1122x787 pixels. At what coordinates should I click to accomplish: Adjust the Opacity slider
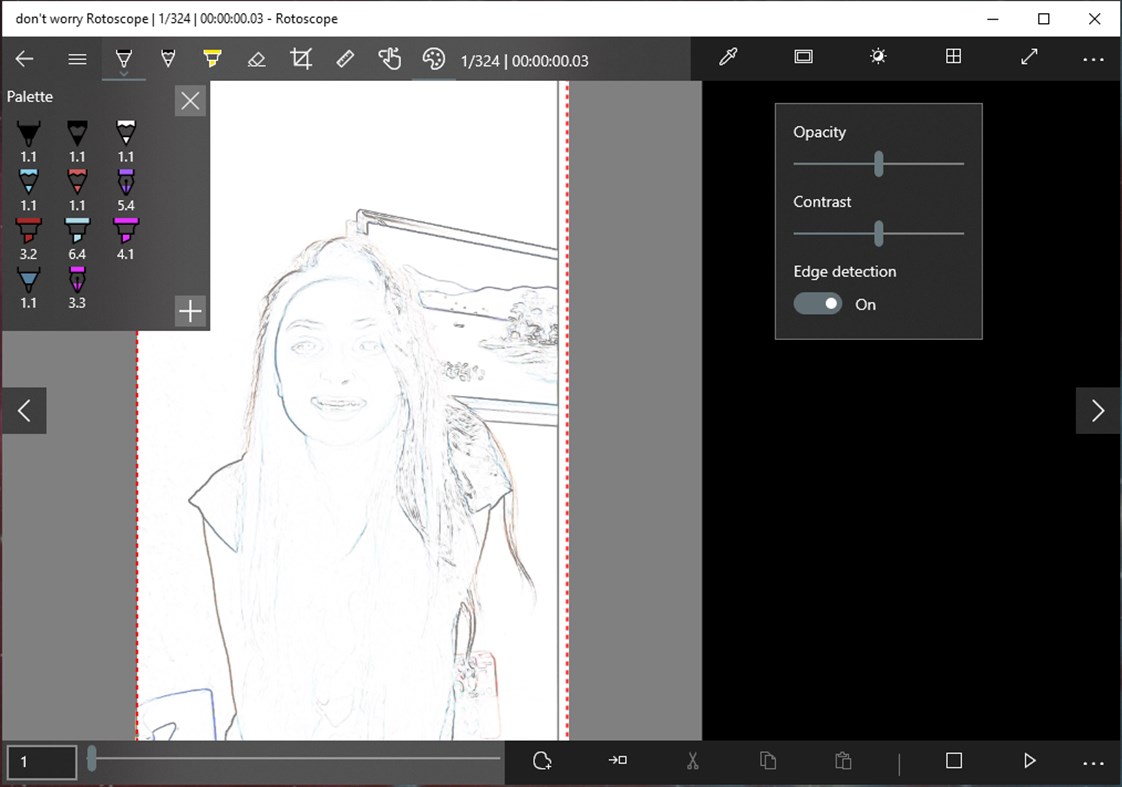(x=878, y=164)
